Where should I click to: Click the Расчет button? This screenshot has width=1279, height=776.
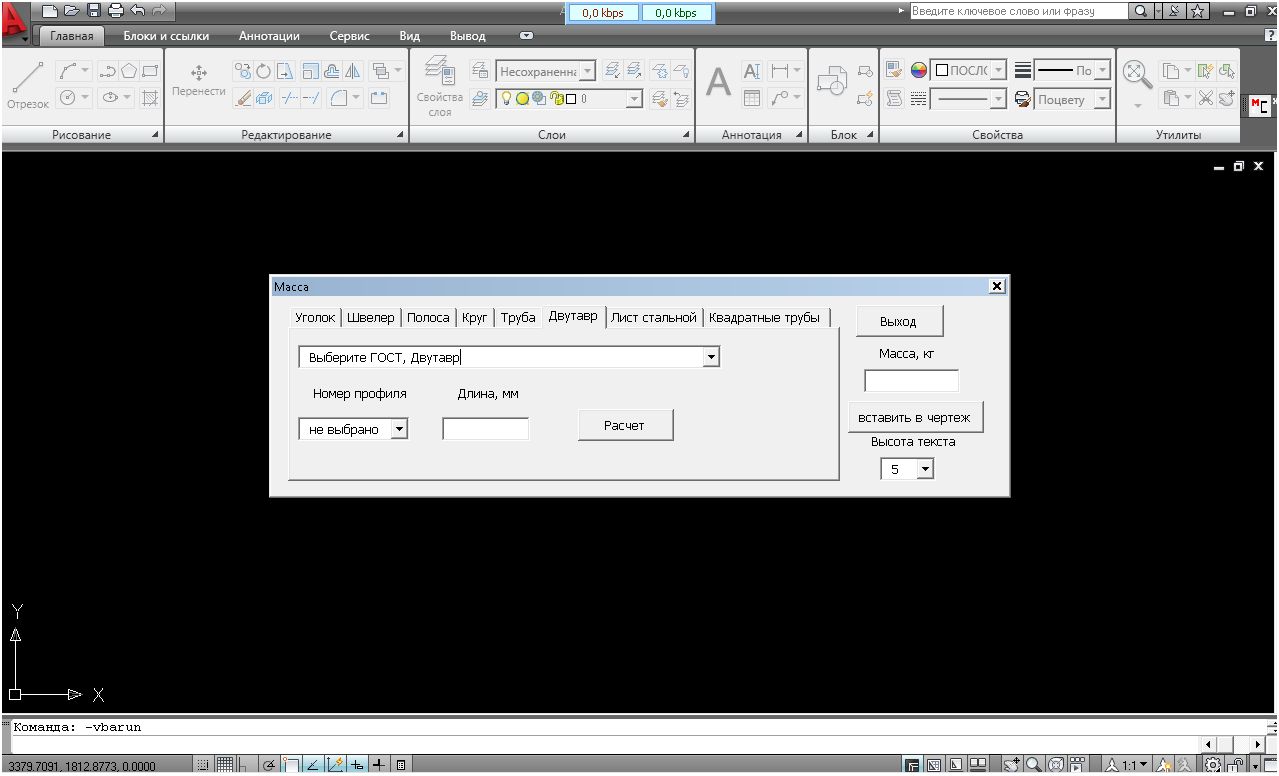tap(625, 425)
